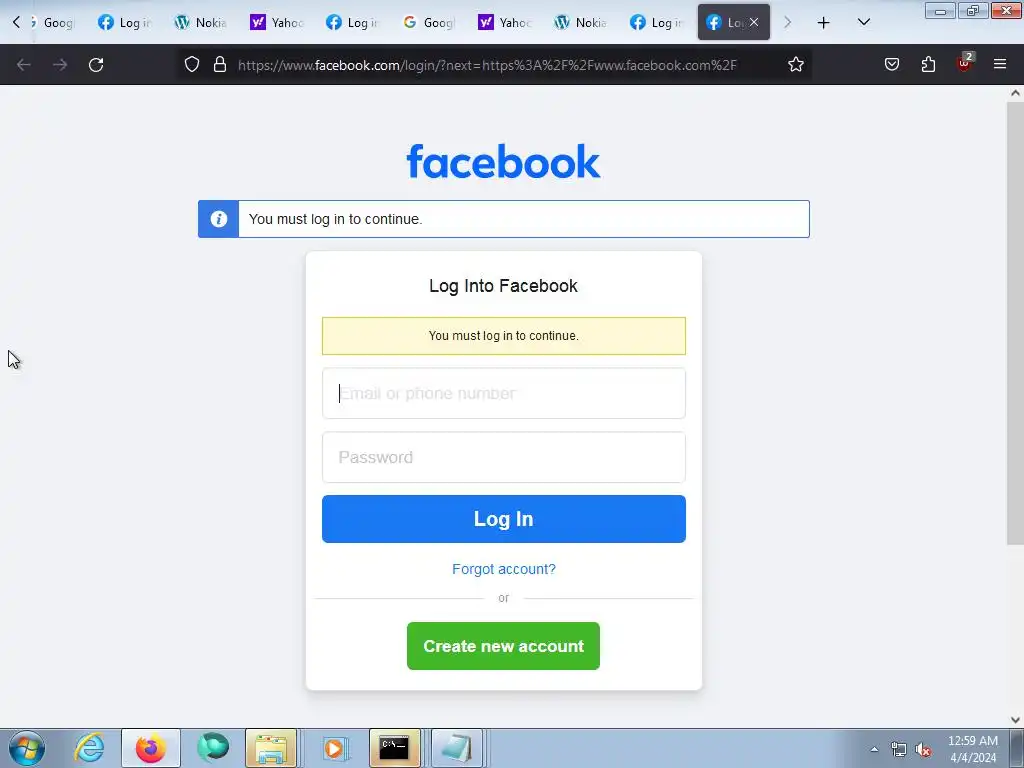
Task: Switch to the Nokia tab directly after a Yahoo tab
Action: pos(580,23)
